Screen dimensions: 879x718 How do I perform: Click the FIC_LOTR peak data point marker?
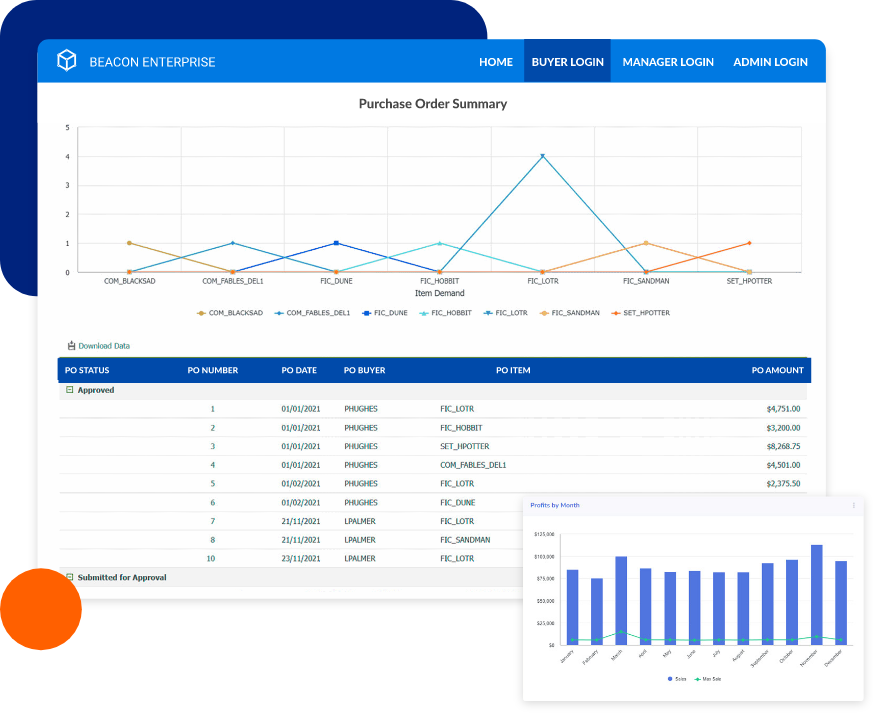(x=542, y=156)
